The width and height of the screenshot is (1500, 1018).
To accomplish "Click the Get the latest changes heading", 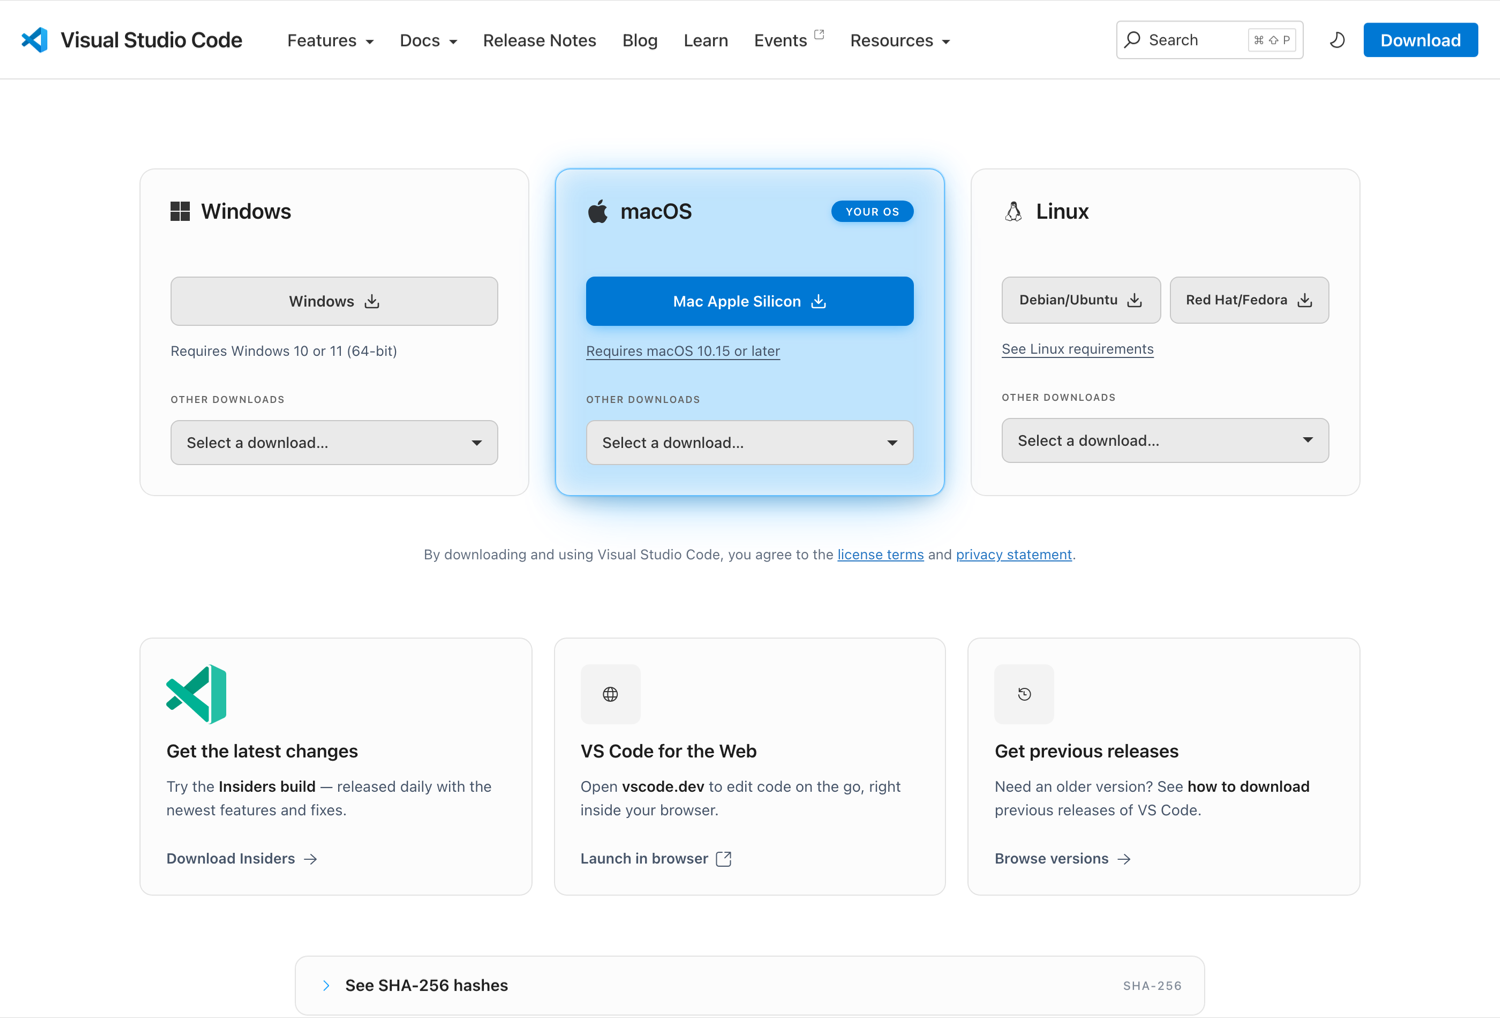I will [262, 751].
